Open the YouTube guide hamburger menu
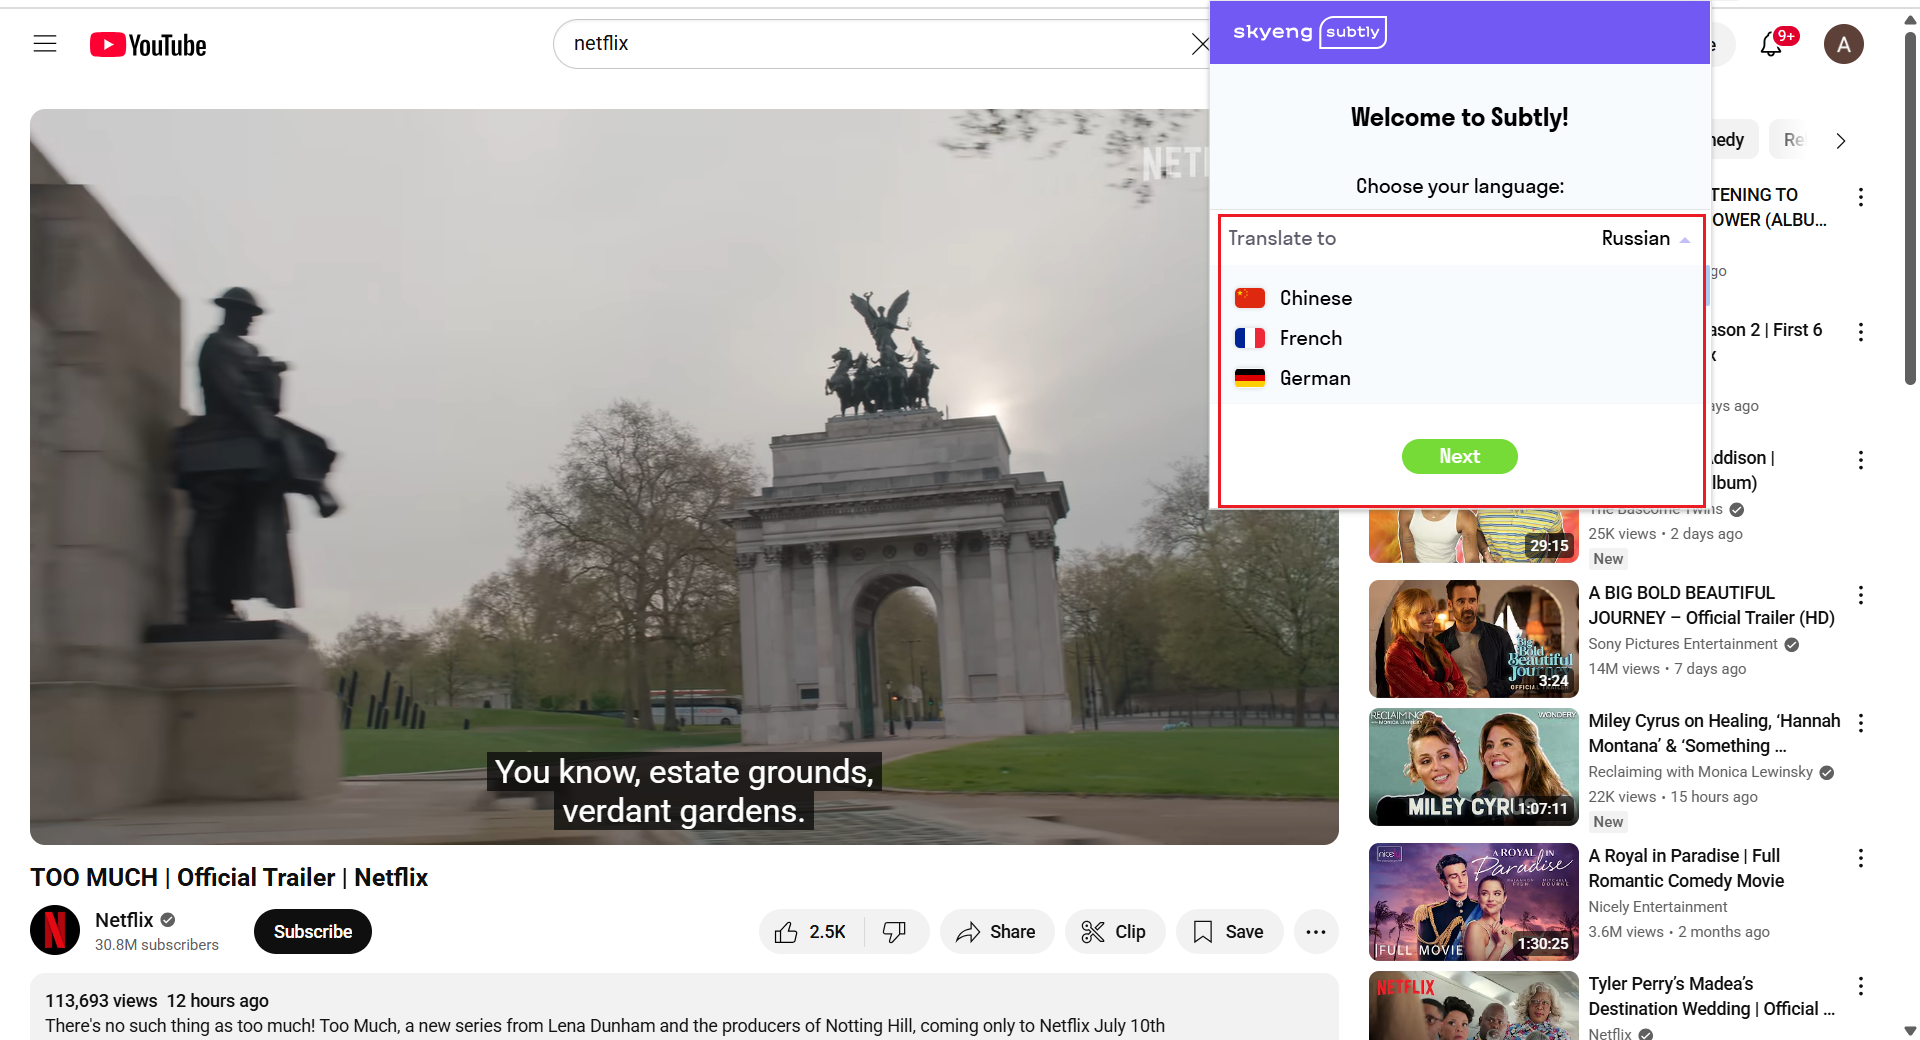The height and width of the screenshot is (1040, 1920). click(x=45, y=44)
